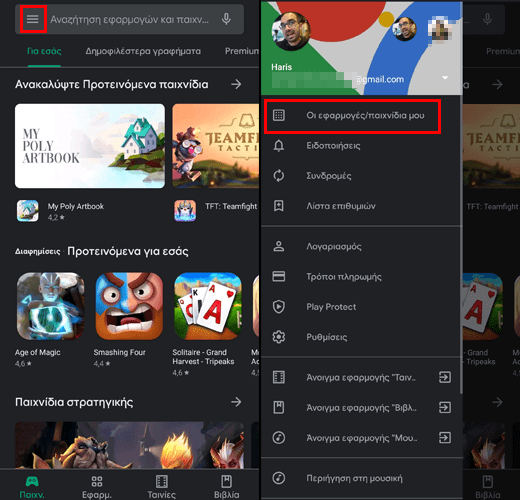
Task: Click the settings gear icon
Action: [x=279, y=337]
